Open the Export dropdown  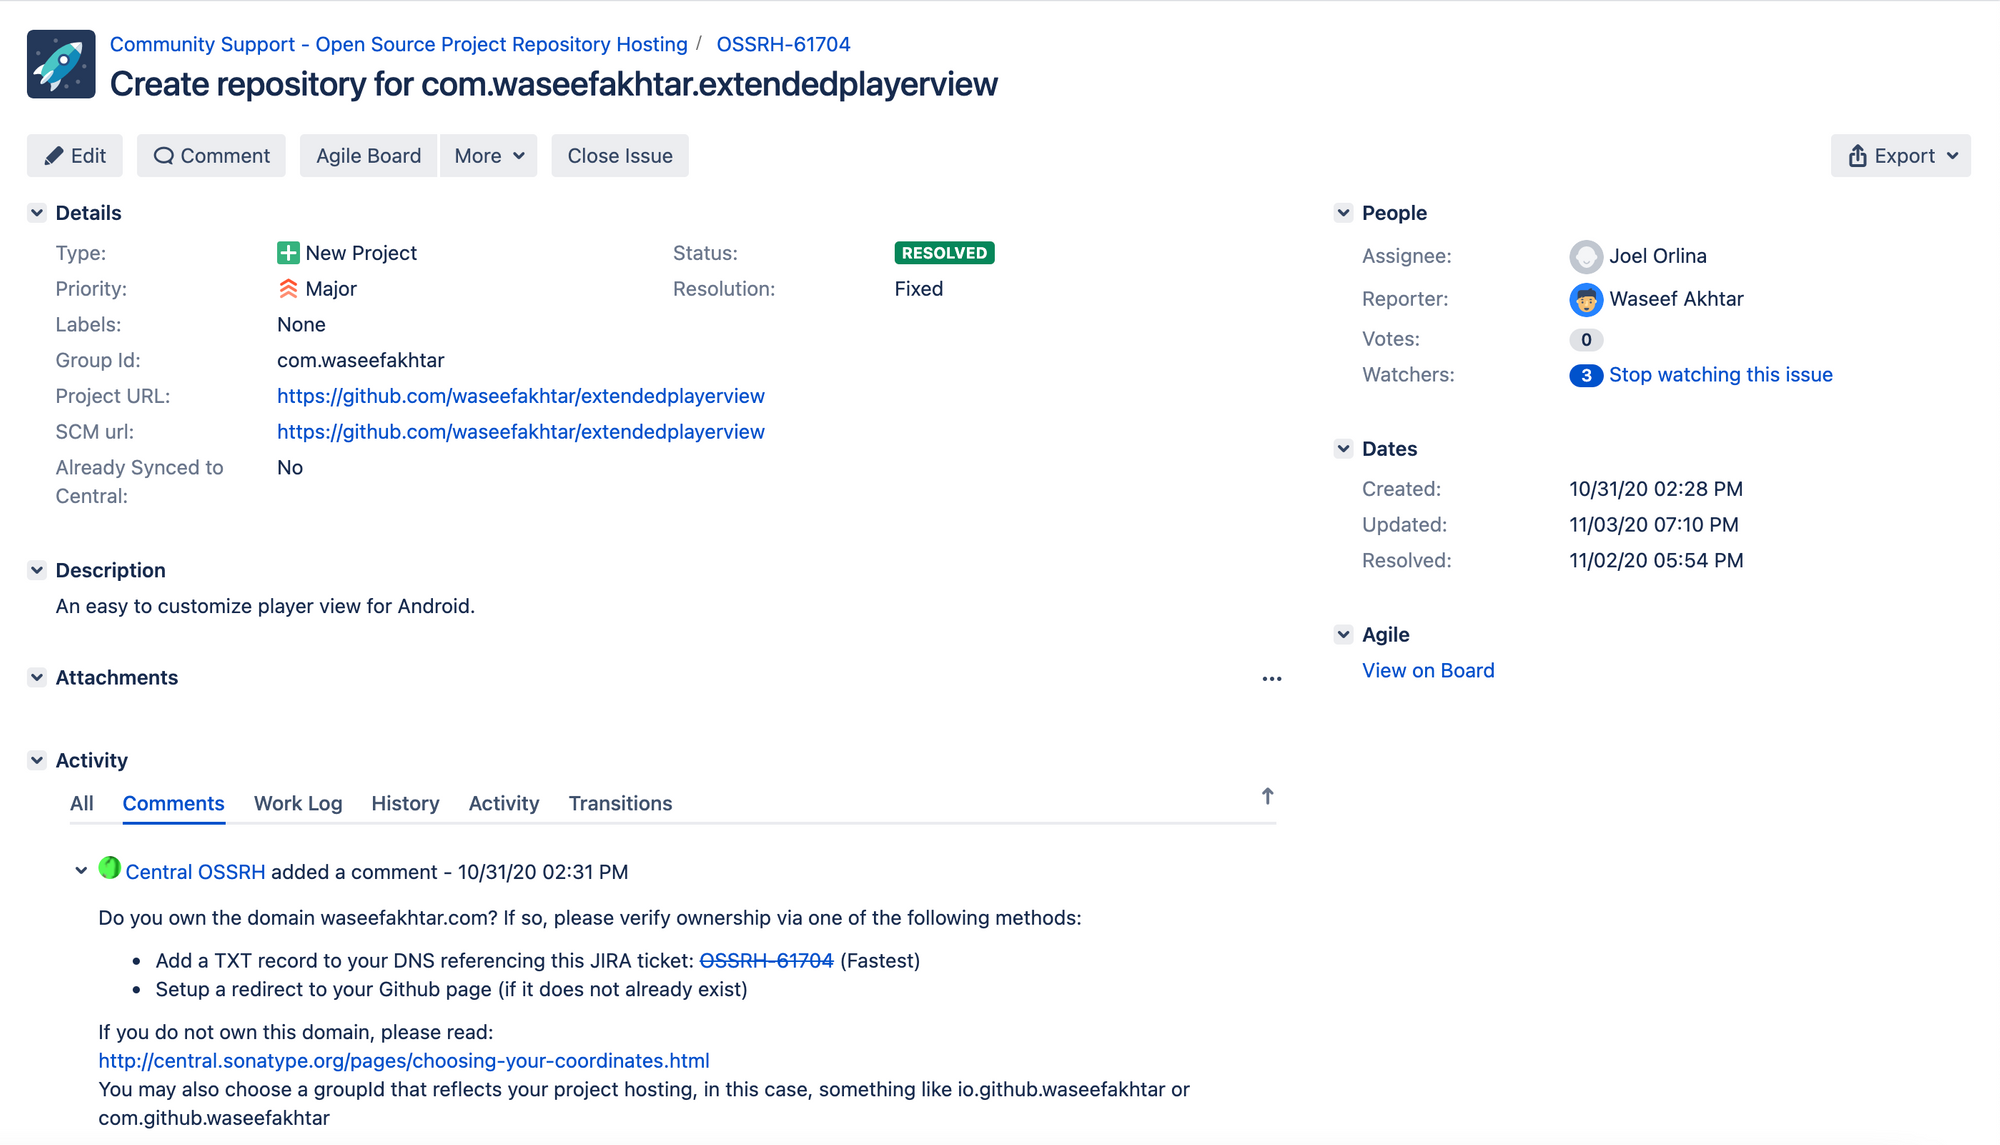coord(1900,156)
